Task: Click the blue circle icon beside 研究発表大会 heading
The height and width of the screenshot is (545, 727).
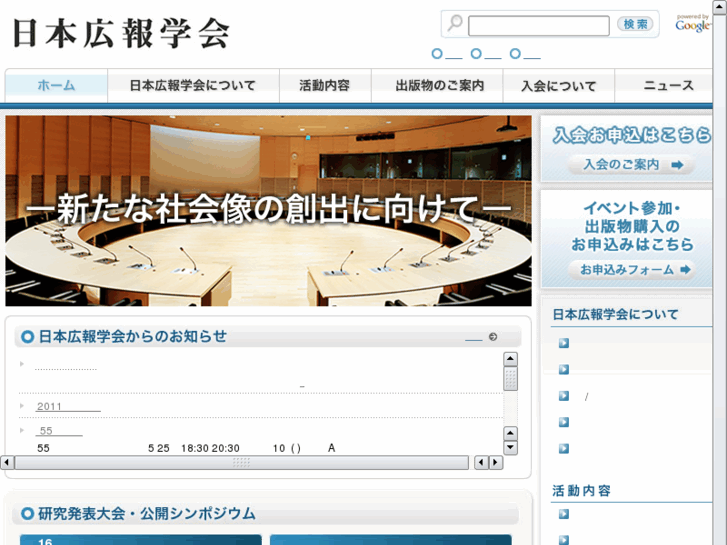Action: tap(27, 513)
